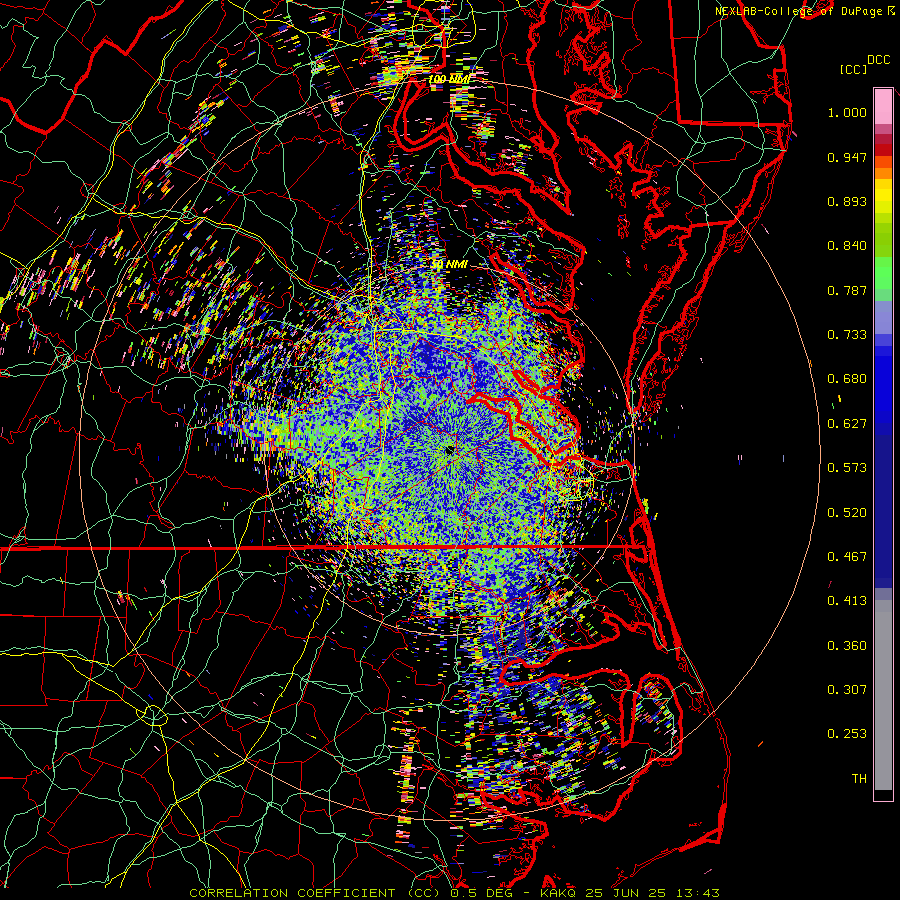Click the radar site at the sweep center
Screen dimensions: 900x900
[x=450, y=451]
